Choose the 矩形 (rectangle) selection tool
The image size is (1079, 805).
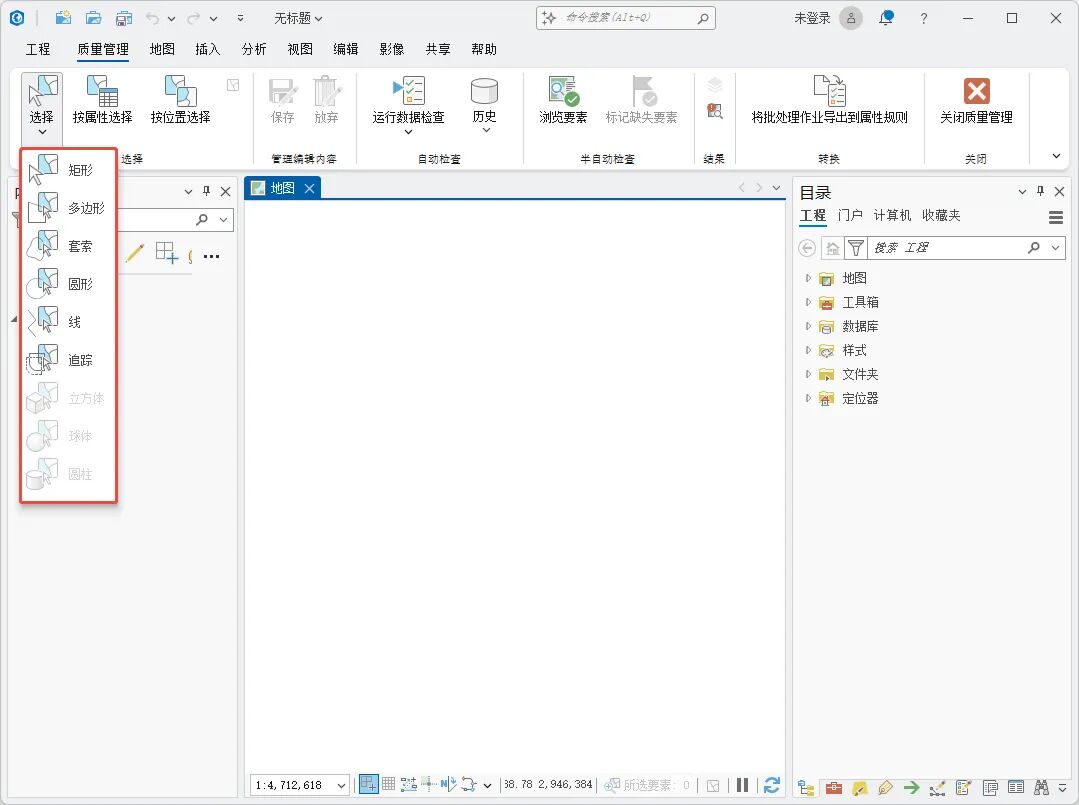68,169
